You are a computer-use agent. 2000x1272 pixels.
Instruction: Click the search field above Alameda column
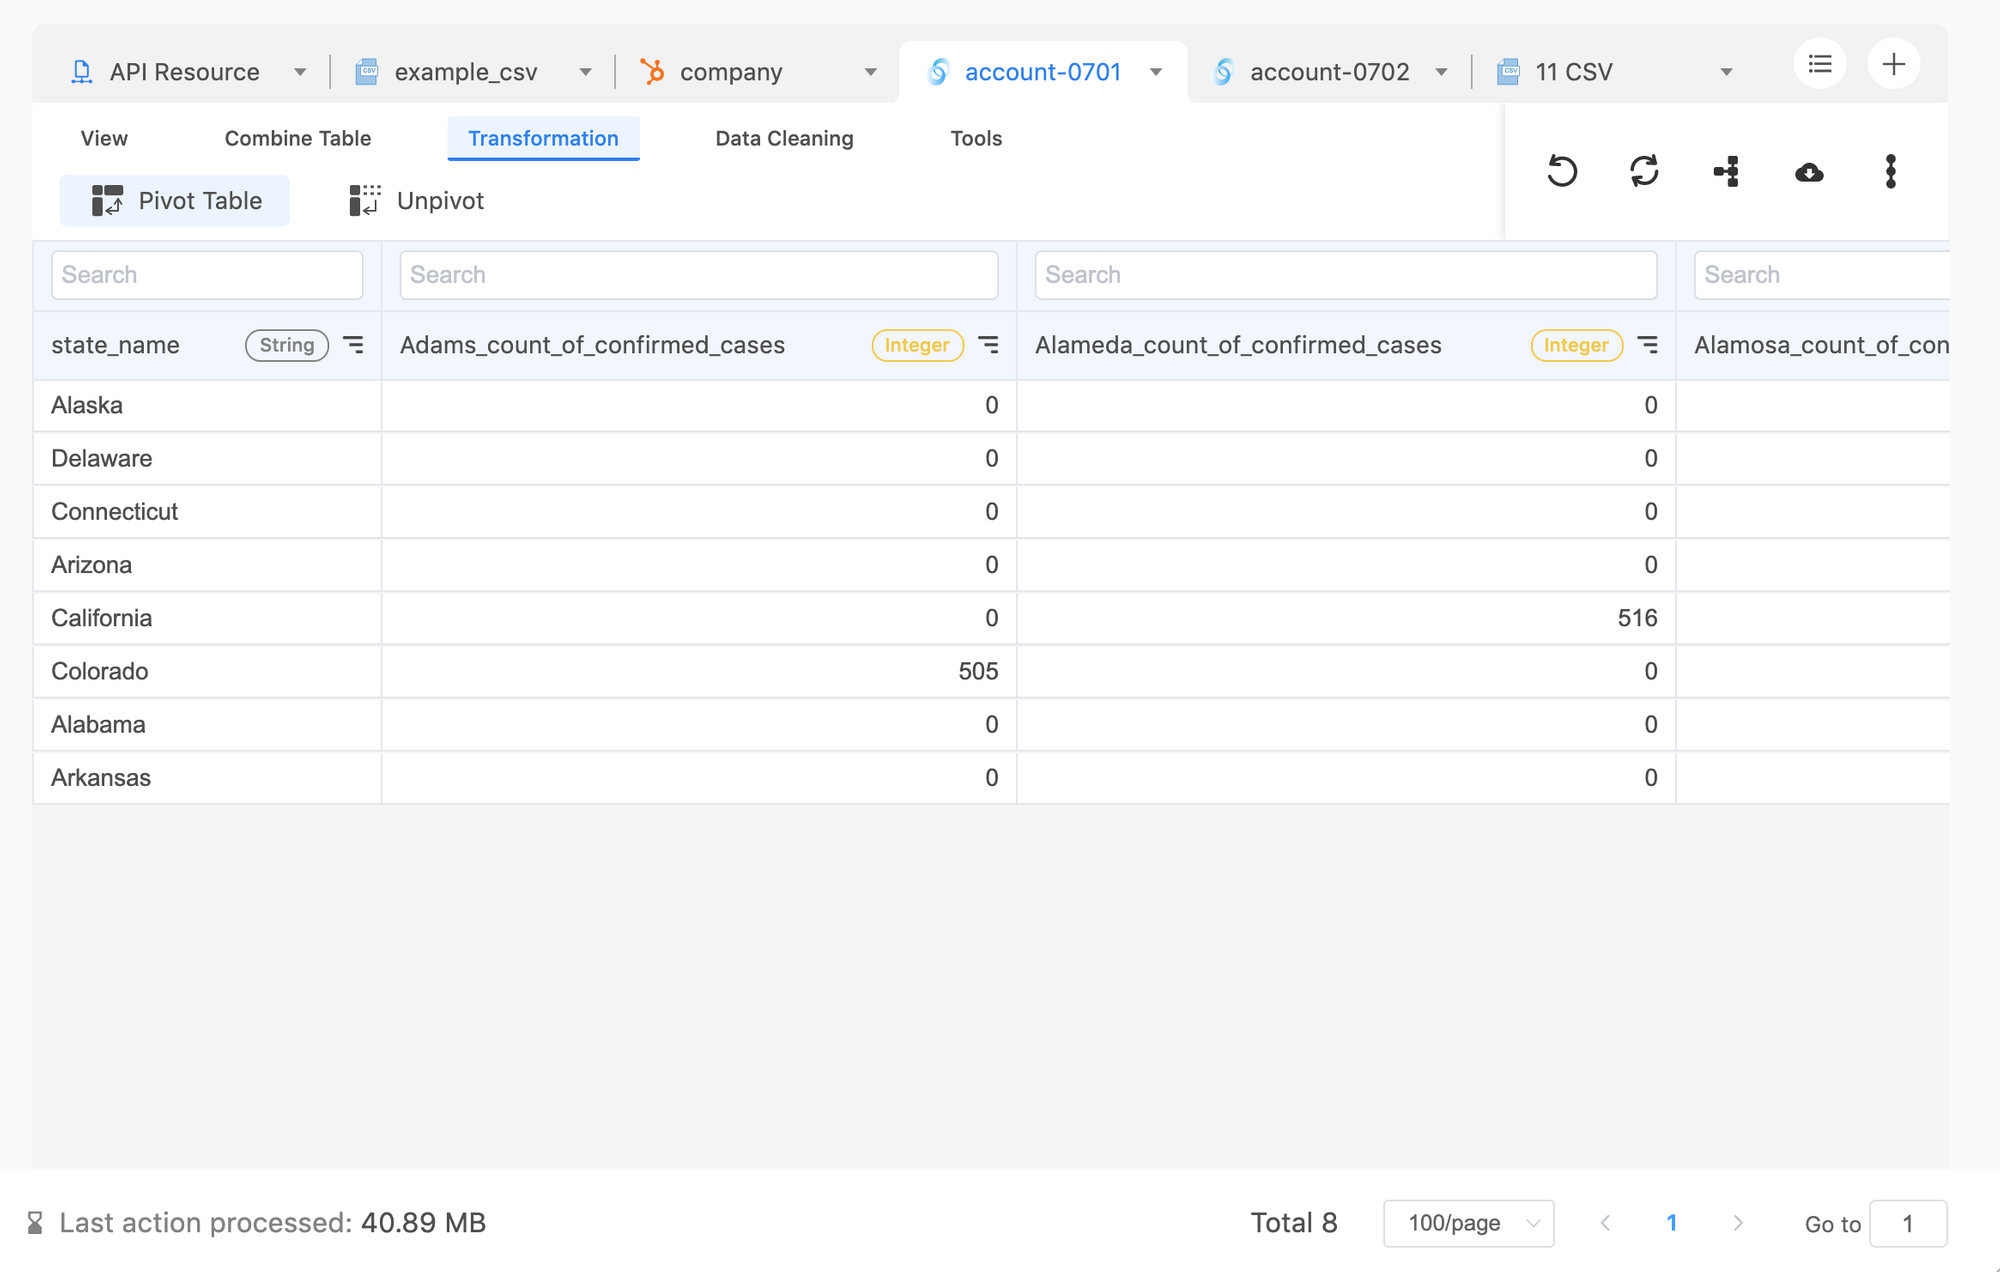[x=1345, y=274]
